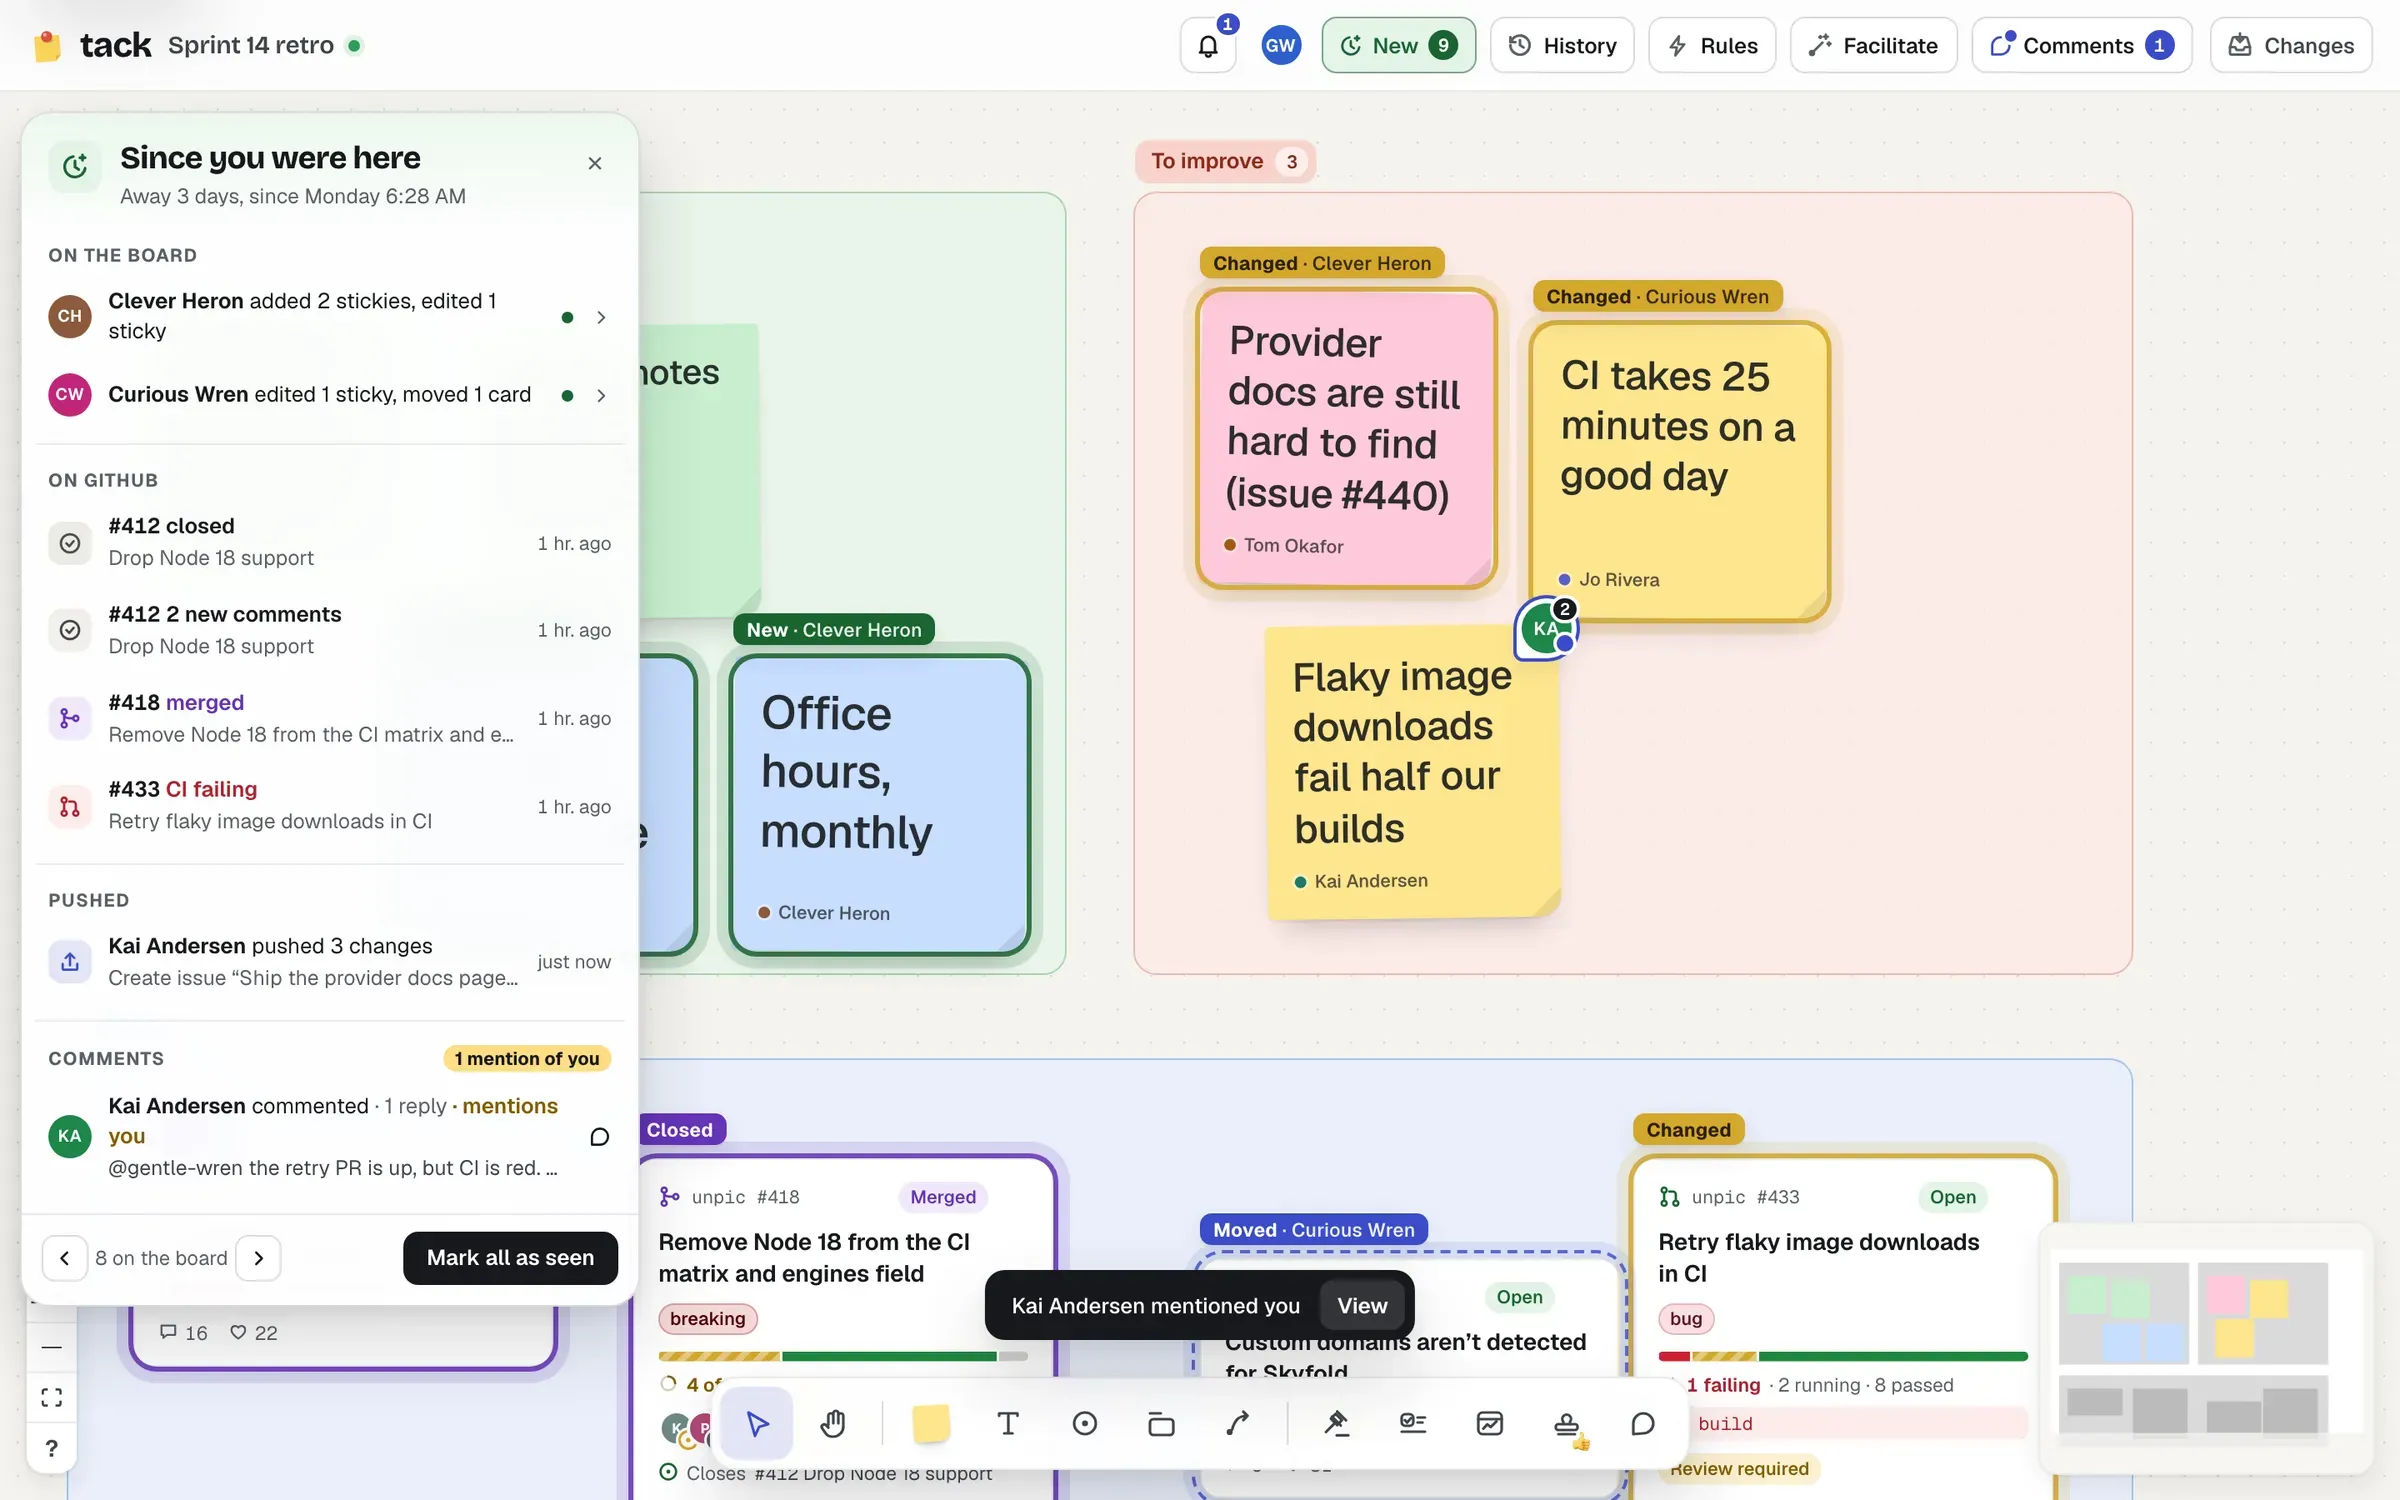The width and height of the screenshot is (2400, 1500).
Task: Open the Comments panel
Action: [2082, 45]
